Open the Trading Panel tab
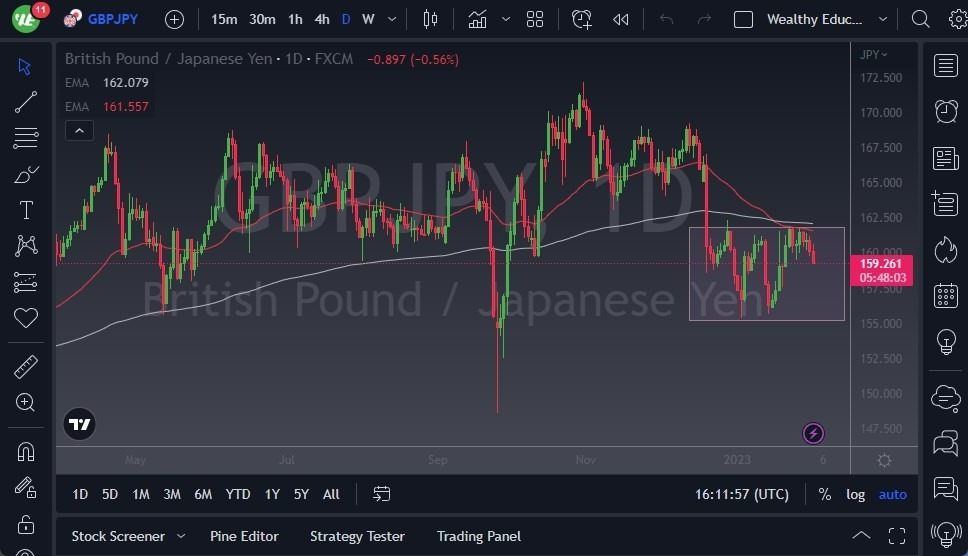Screen dimensions: 968x556 [478, 536]
